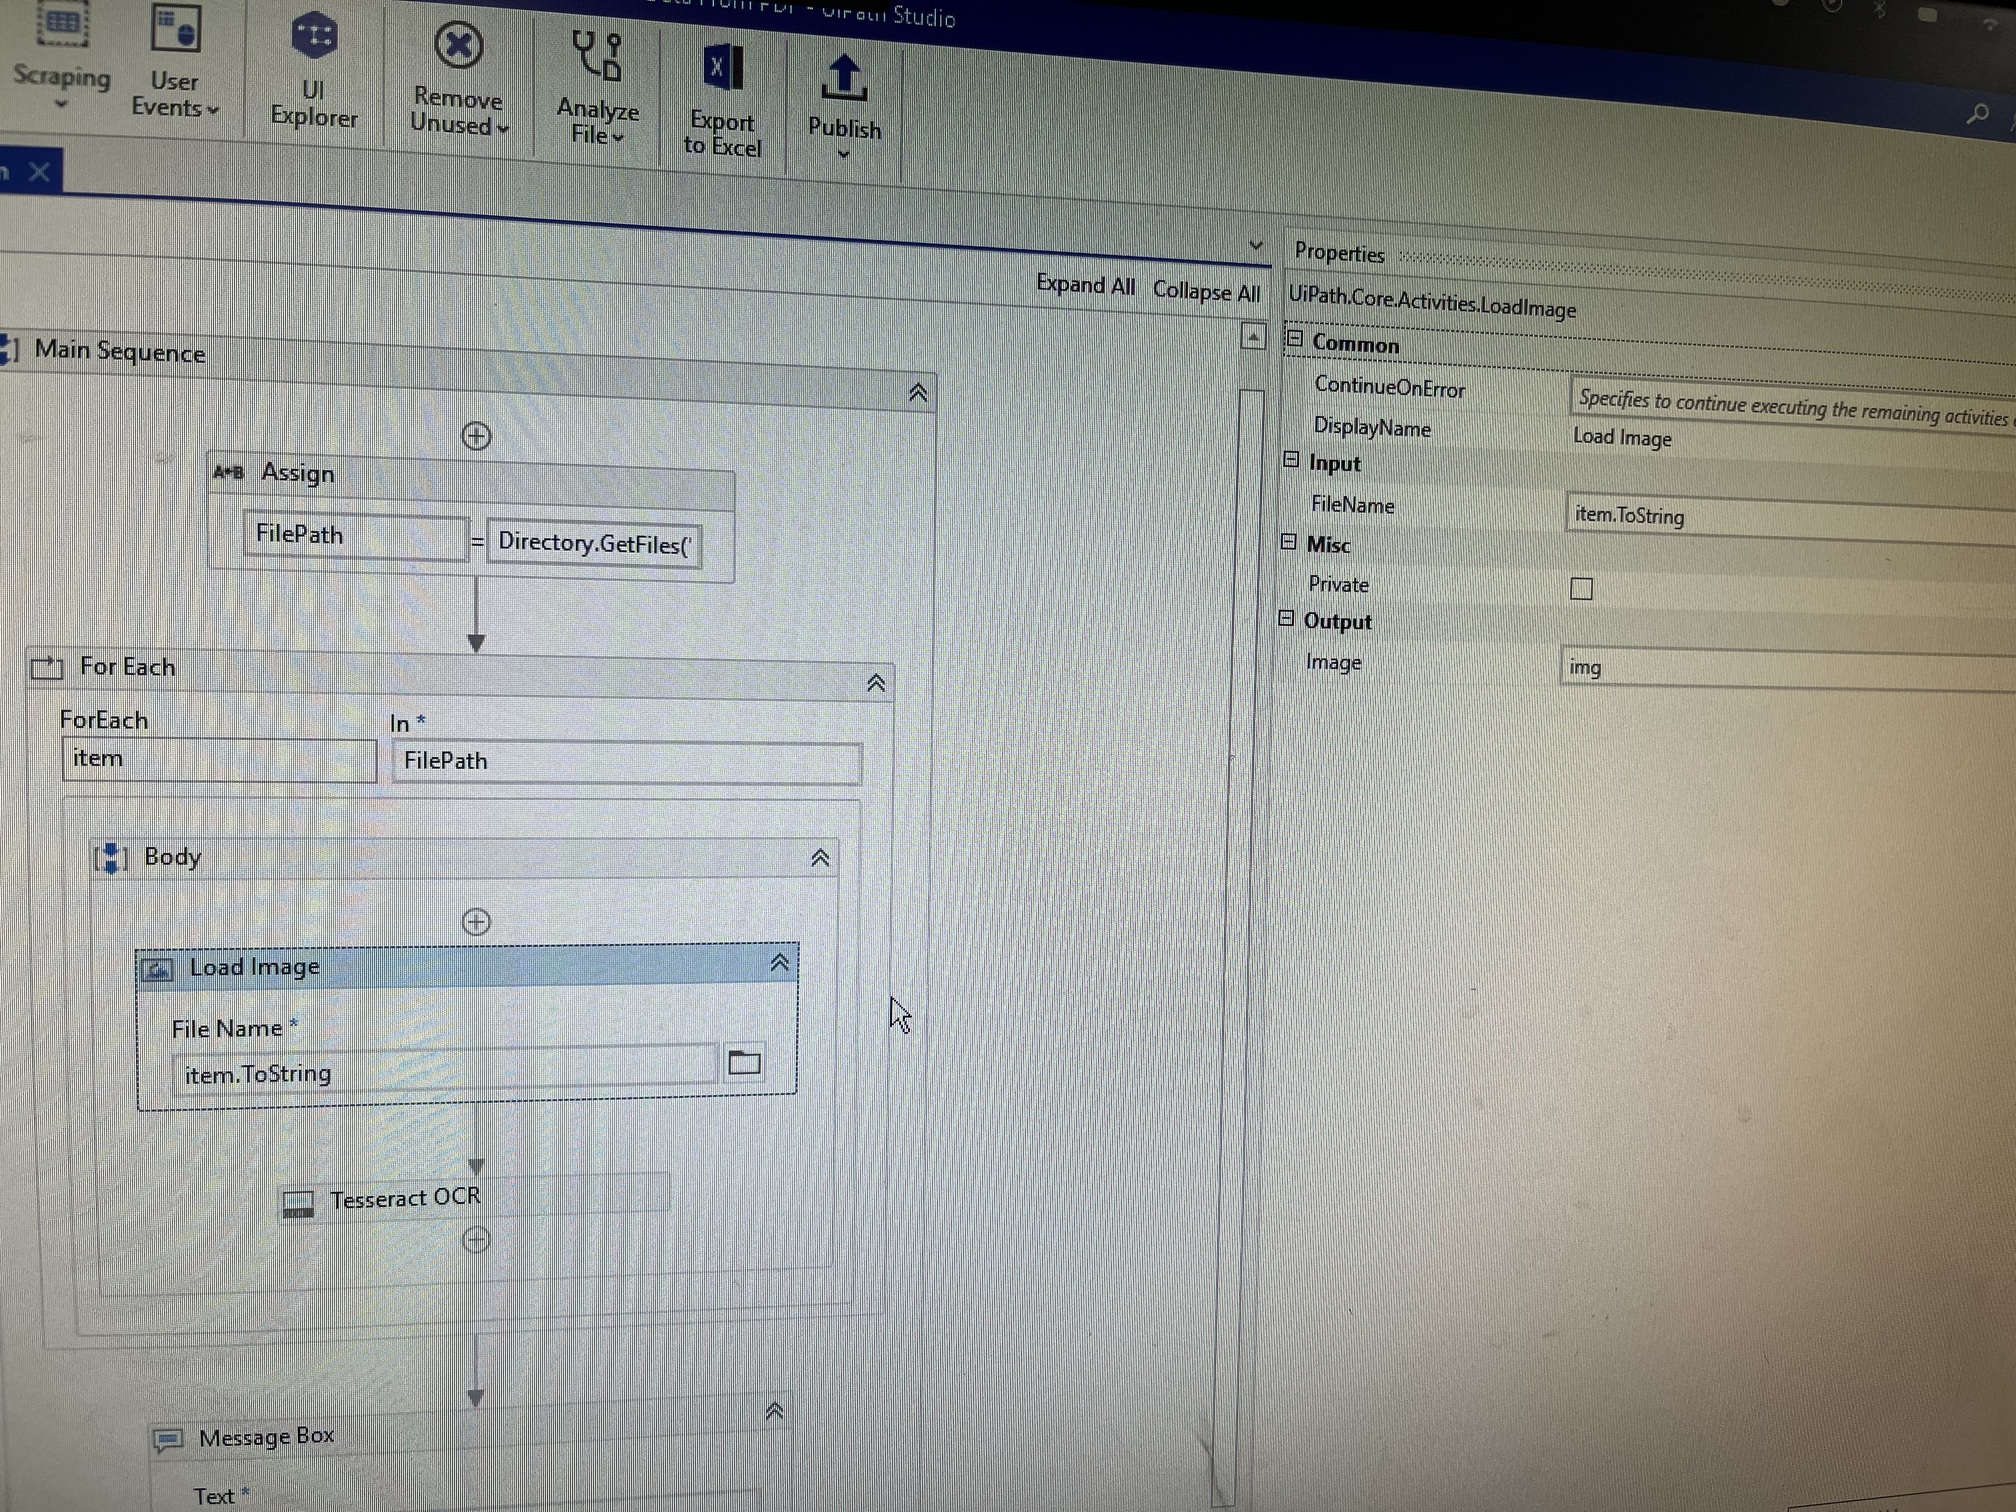2016x1512 pixels.
Task: Collapse the Common properties section
Action: pos(1295,340)
